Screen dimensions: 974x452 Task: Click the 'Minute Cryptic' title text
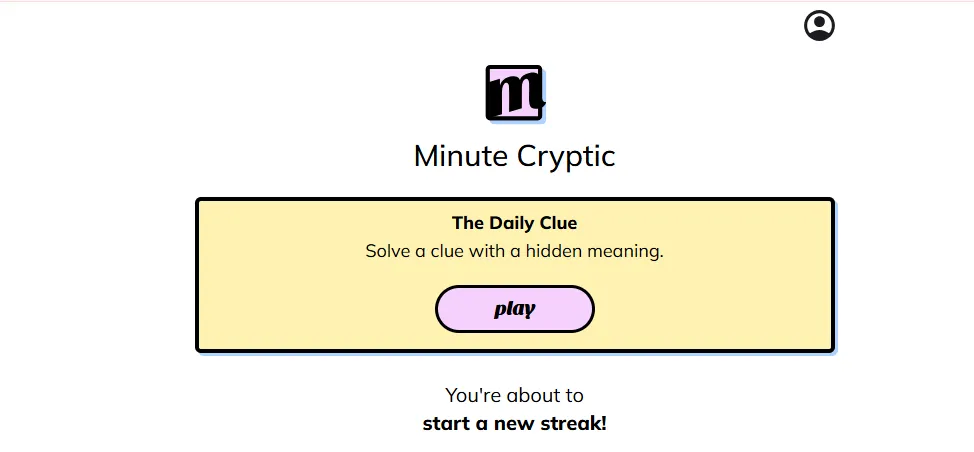point(514,156)
